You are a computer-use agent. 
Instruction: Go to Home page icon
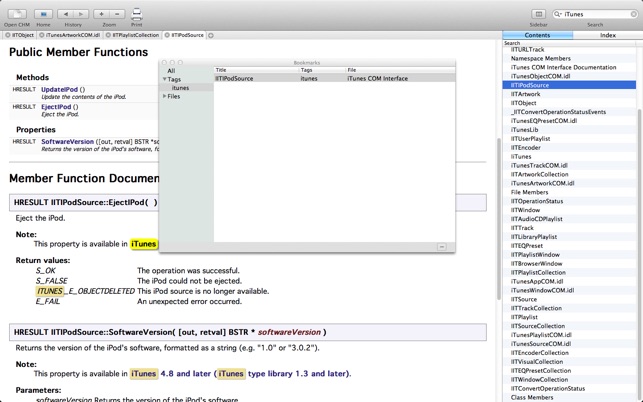(44, 14)
